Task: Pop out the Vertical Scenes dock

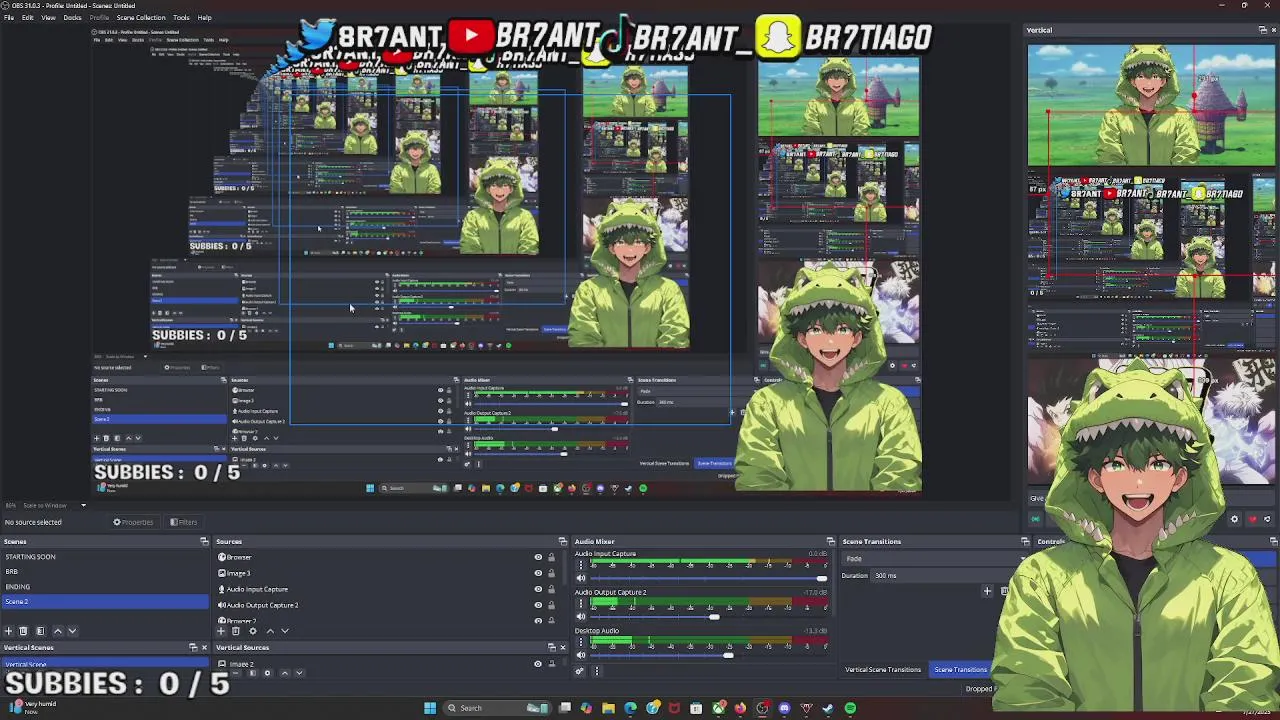Action: pyautogui.click(x=193, y=648)
